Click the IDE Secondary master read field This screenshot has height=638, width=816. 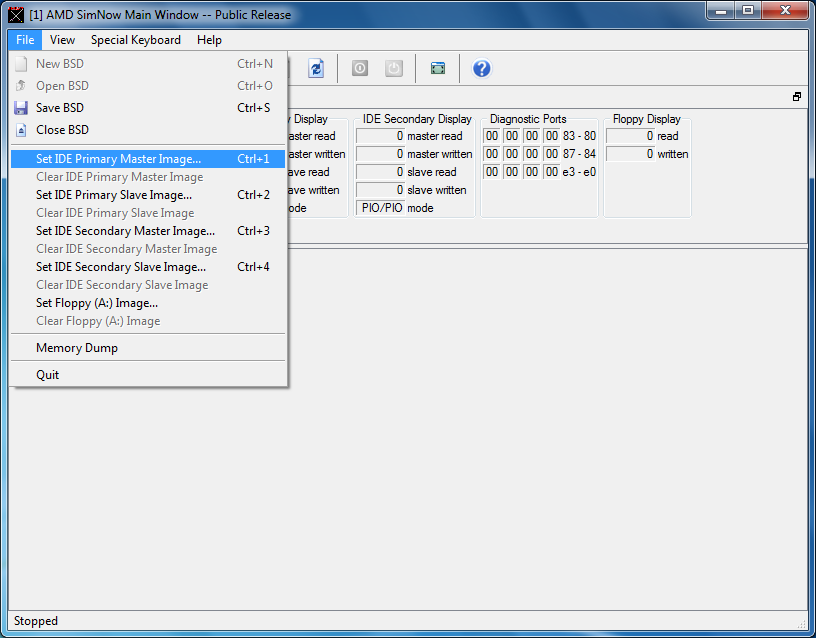coord(380,136)
